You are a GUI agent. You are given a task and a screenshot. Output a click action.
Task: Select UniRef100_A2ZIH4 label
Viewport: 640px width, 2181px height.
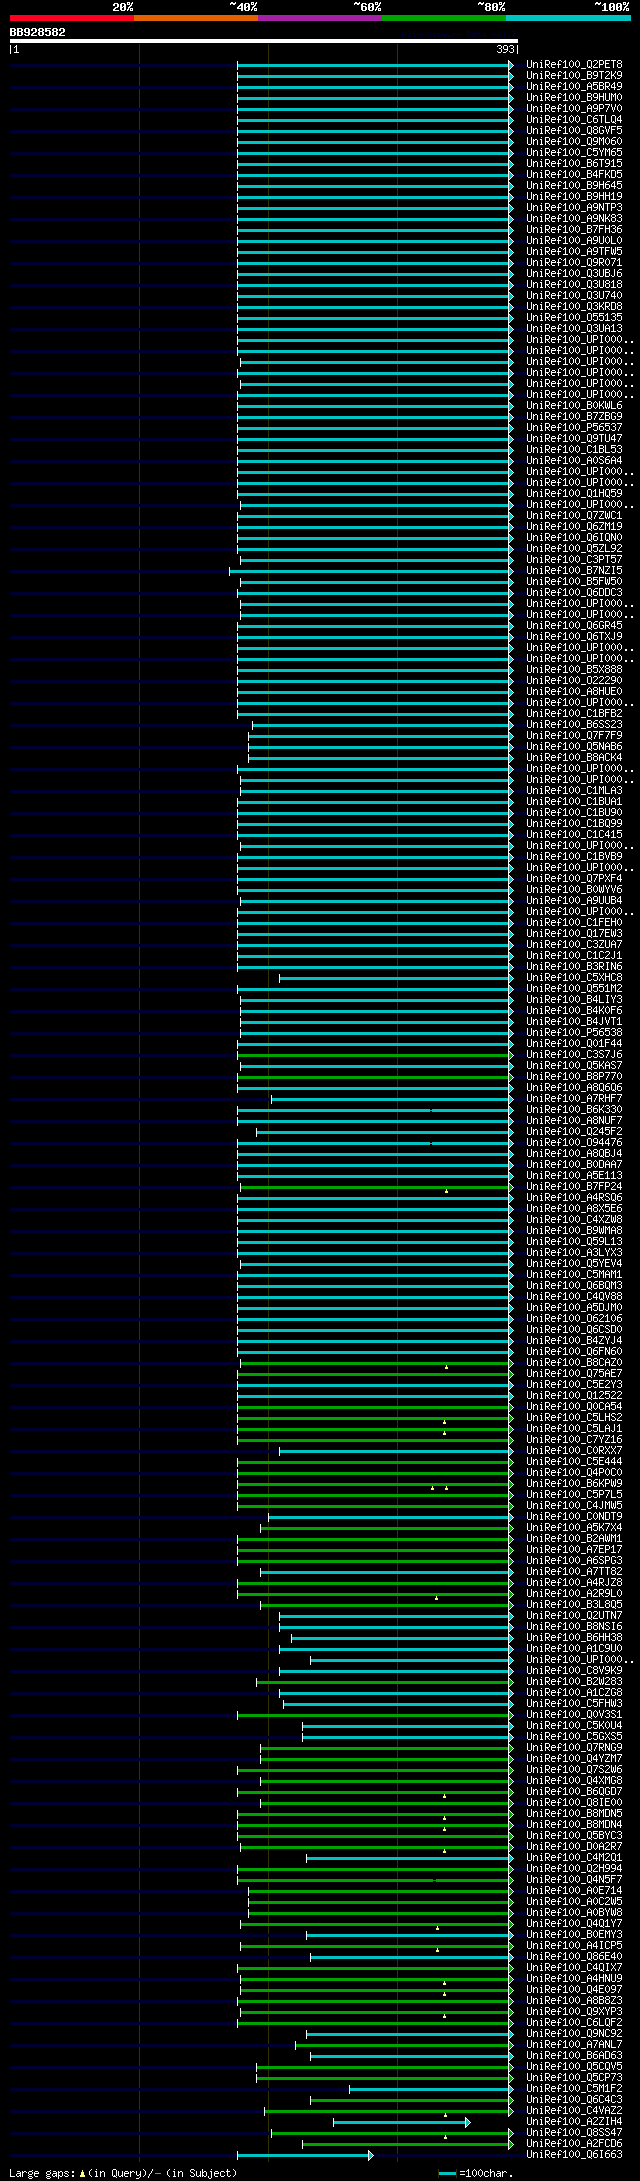click(x=574, y=2122)
